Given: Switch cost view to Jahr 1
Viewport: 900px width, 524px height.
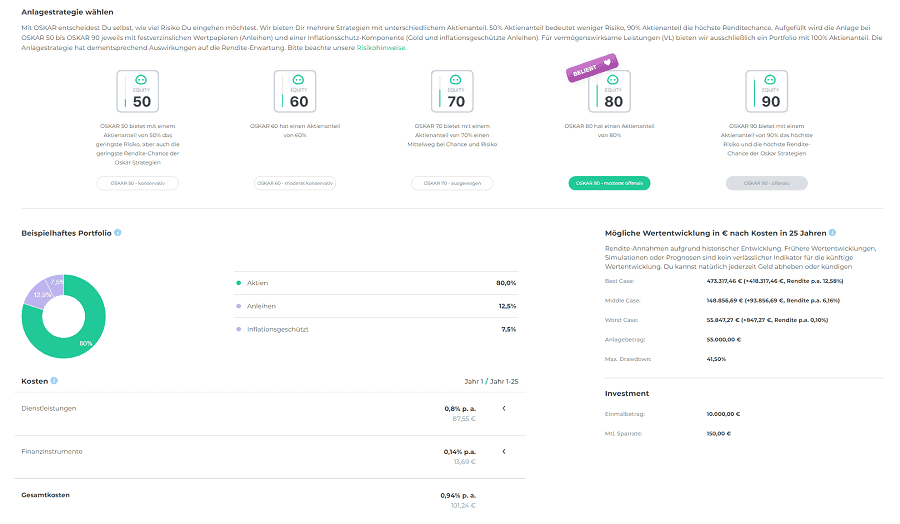Looking at the screenshot, I should click(474, 381).
